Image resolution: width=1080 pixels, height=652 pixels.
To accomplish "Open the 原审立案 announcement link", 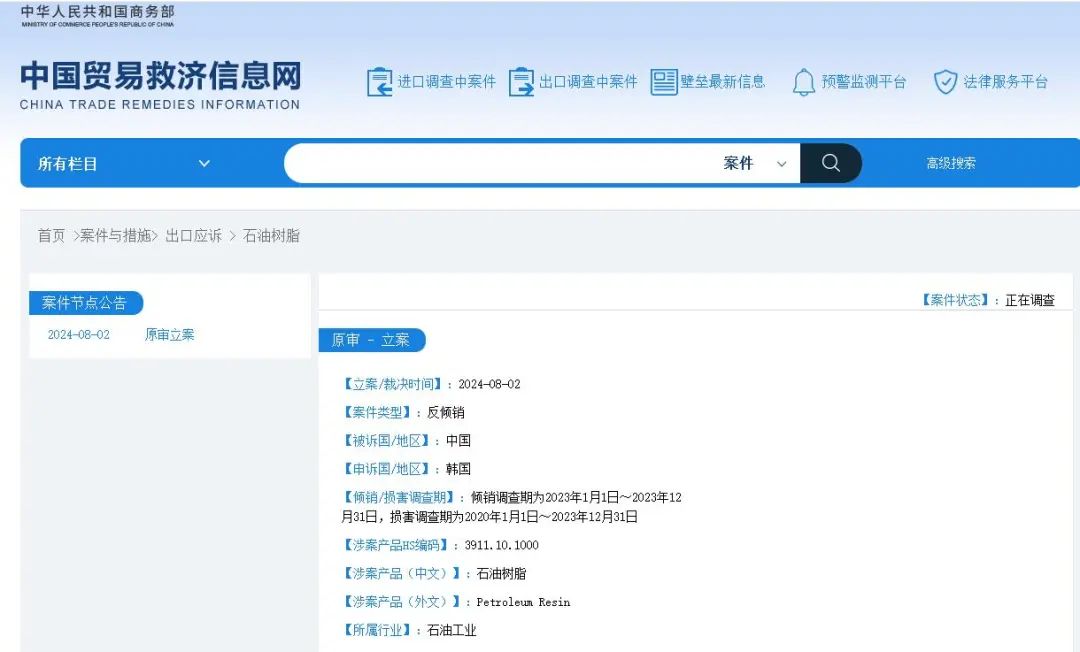I will tap(169, 335).
